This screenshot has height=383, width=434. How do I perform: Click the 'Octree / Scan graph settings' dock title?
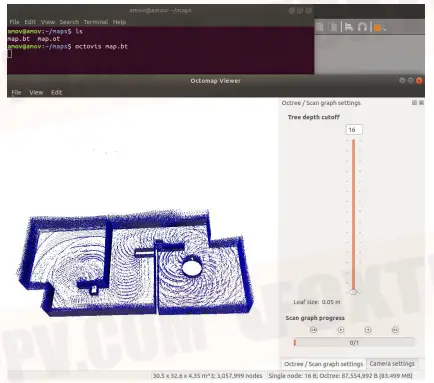[x=321, y=103]
